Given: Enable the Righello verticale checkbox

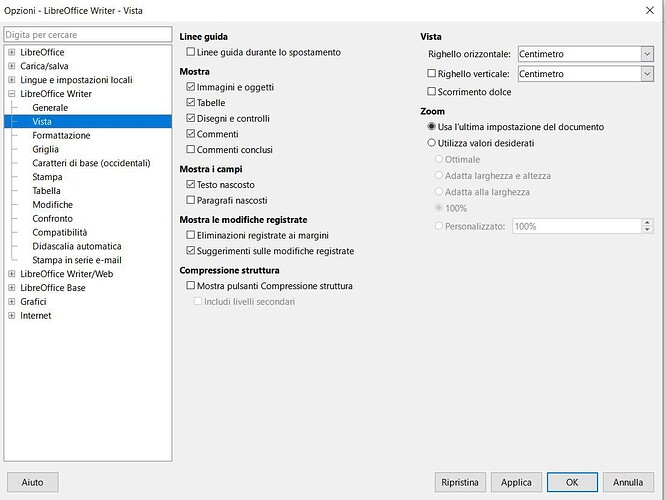Looking at the screenshot, I should coord(432,74).
